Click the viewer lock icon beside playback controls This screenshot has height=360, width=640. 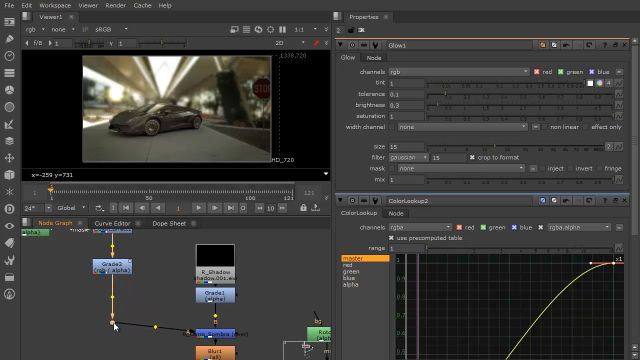pos(303,208)
